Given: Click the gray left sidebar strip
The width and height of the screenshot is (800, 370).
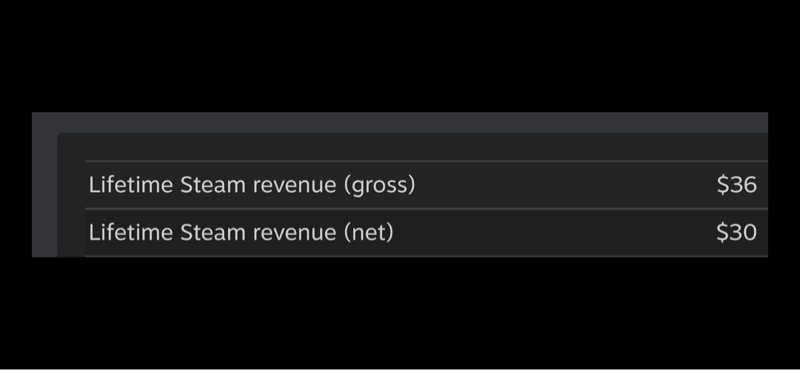Looking at the screenshot, I should coord(45,194).
